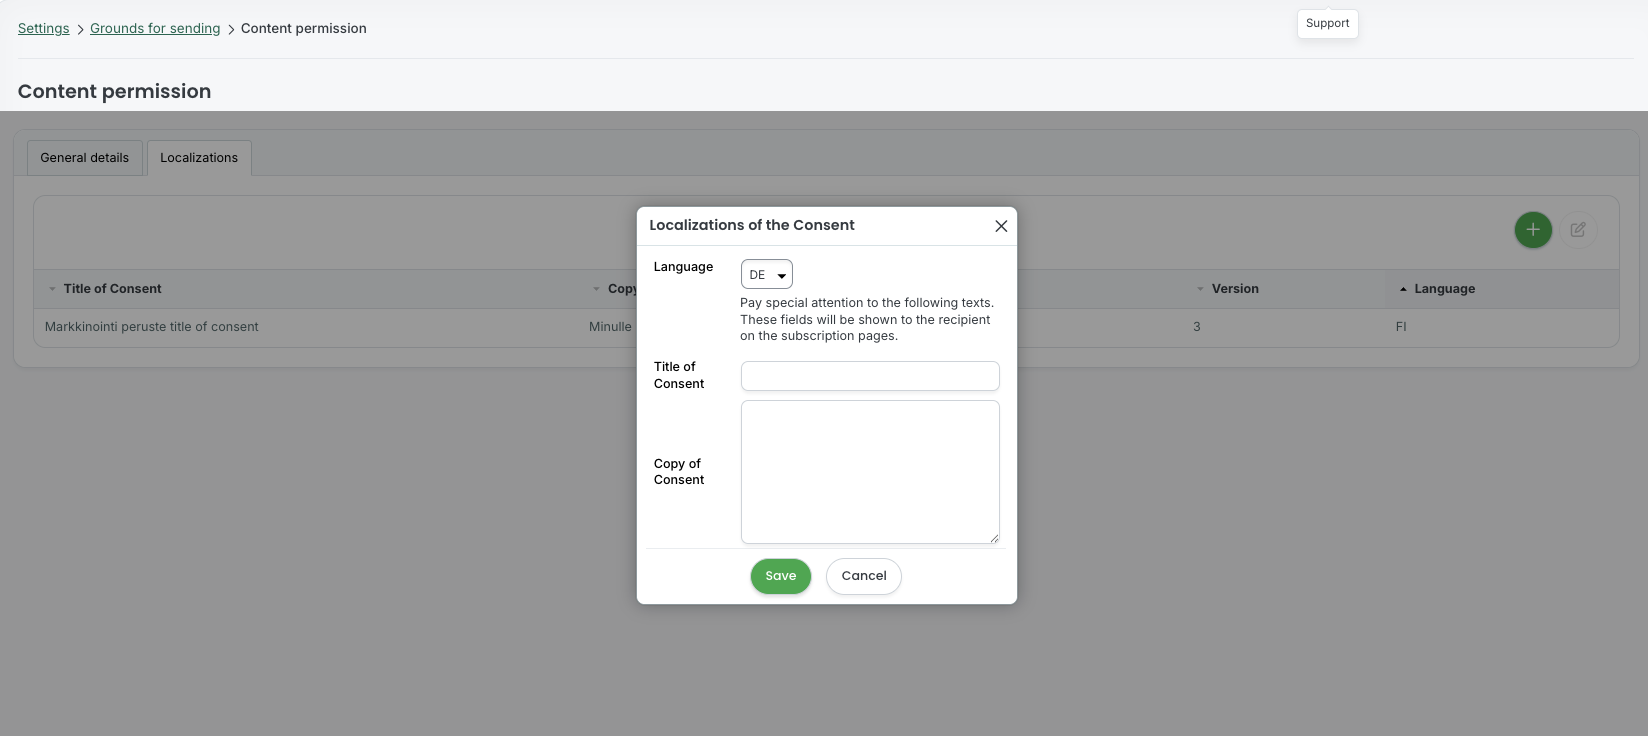
Task: Click the green add localization plus icon
Action: click(1532, 230)
